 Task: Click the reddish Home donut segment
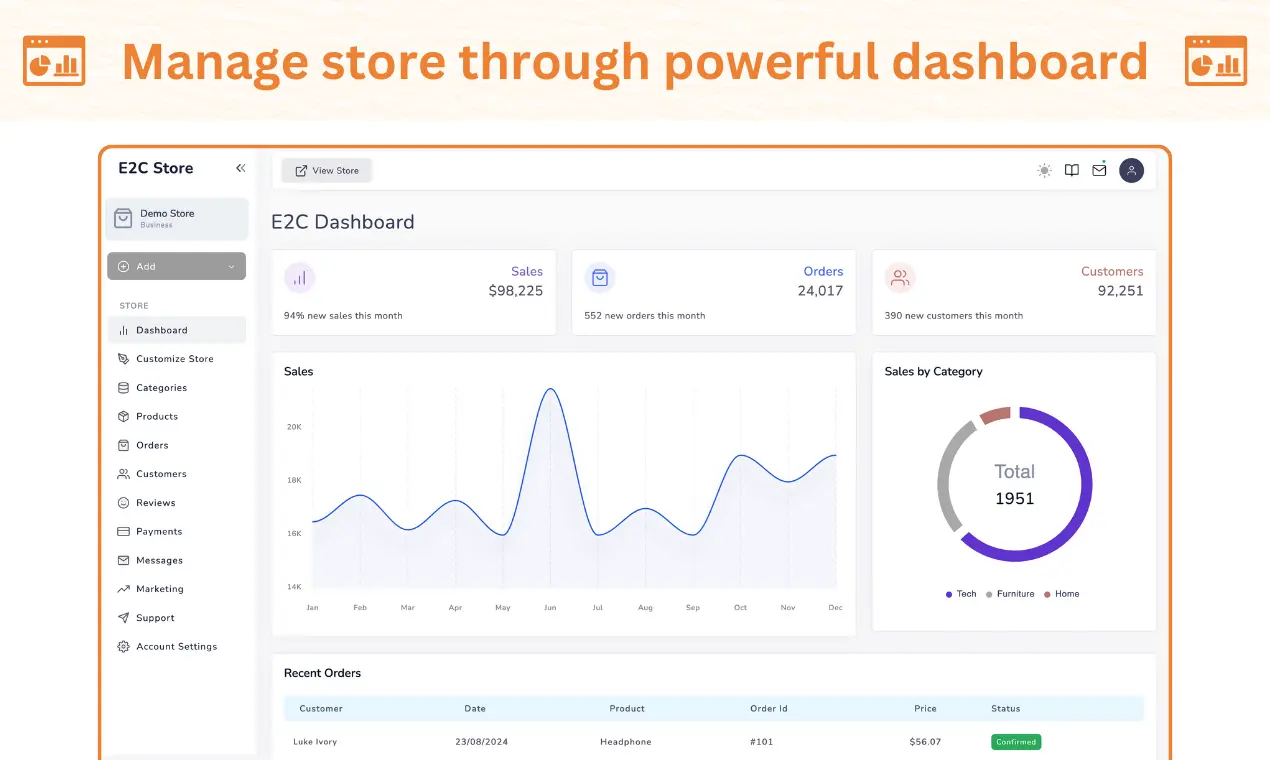click(995, 414)
